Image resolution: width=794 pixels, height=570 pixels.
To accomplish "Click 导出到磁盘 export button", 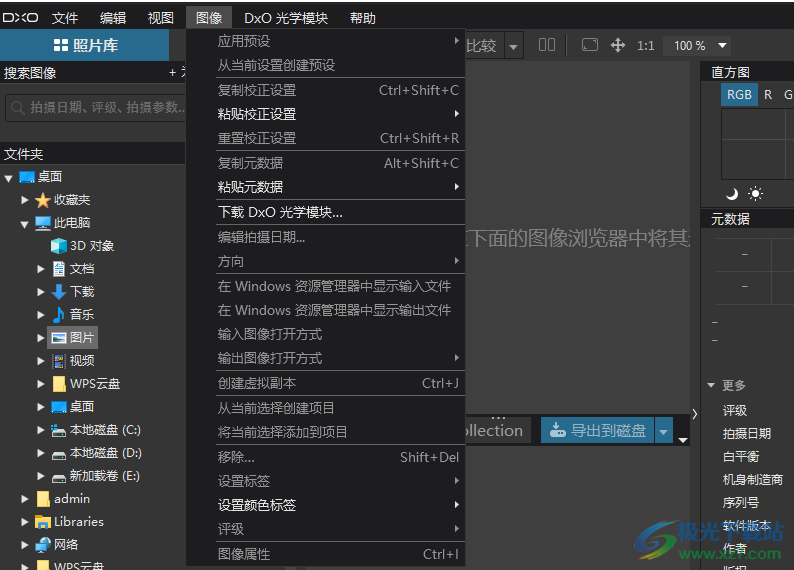I will click(x=598, y=431).
